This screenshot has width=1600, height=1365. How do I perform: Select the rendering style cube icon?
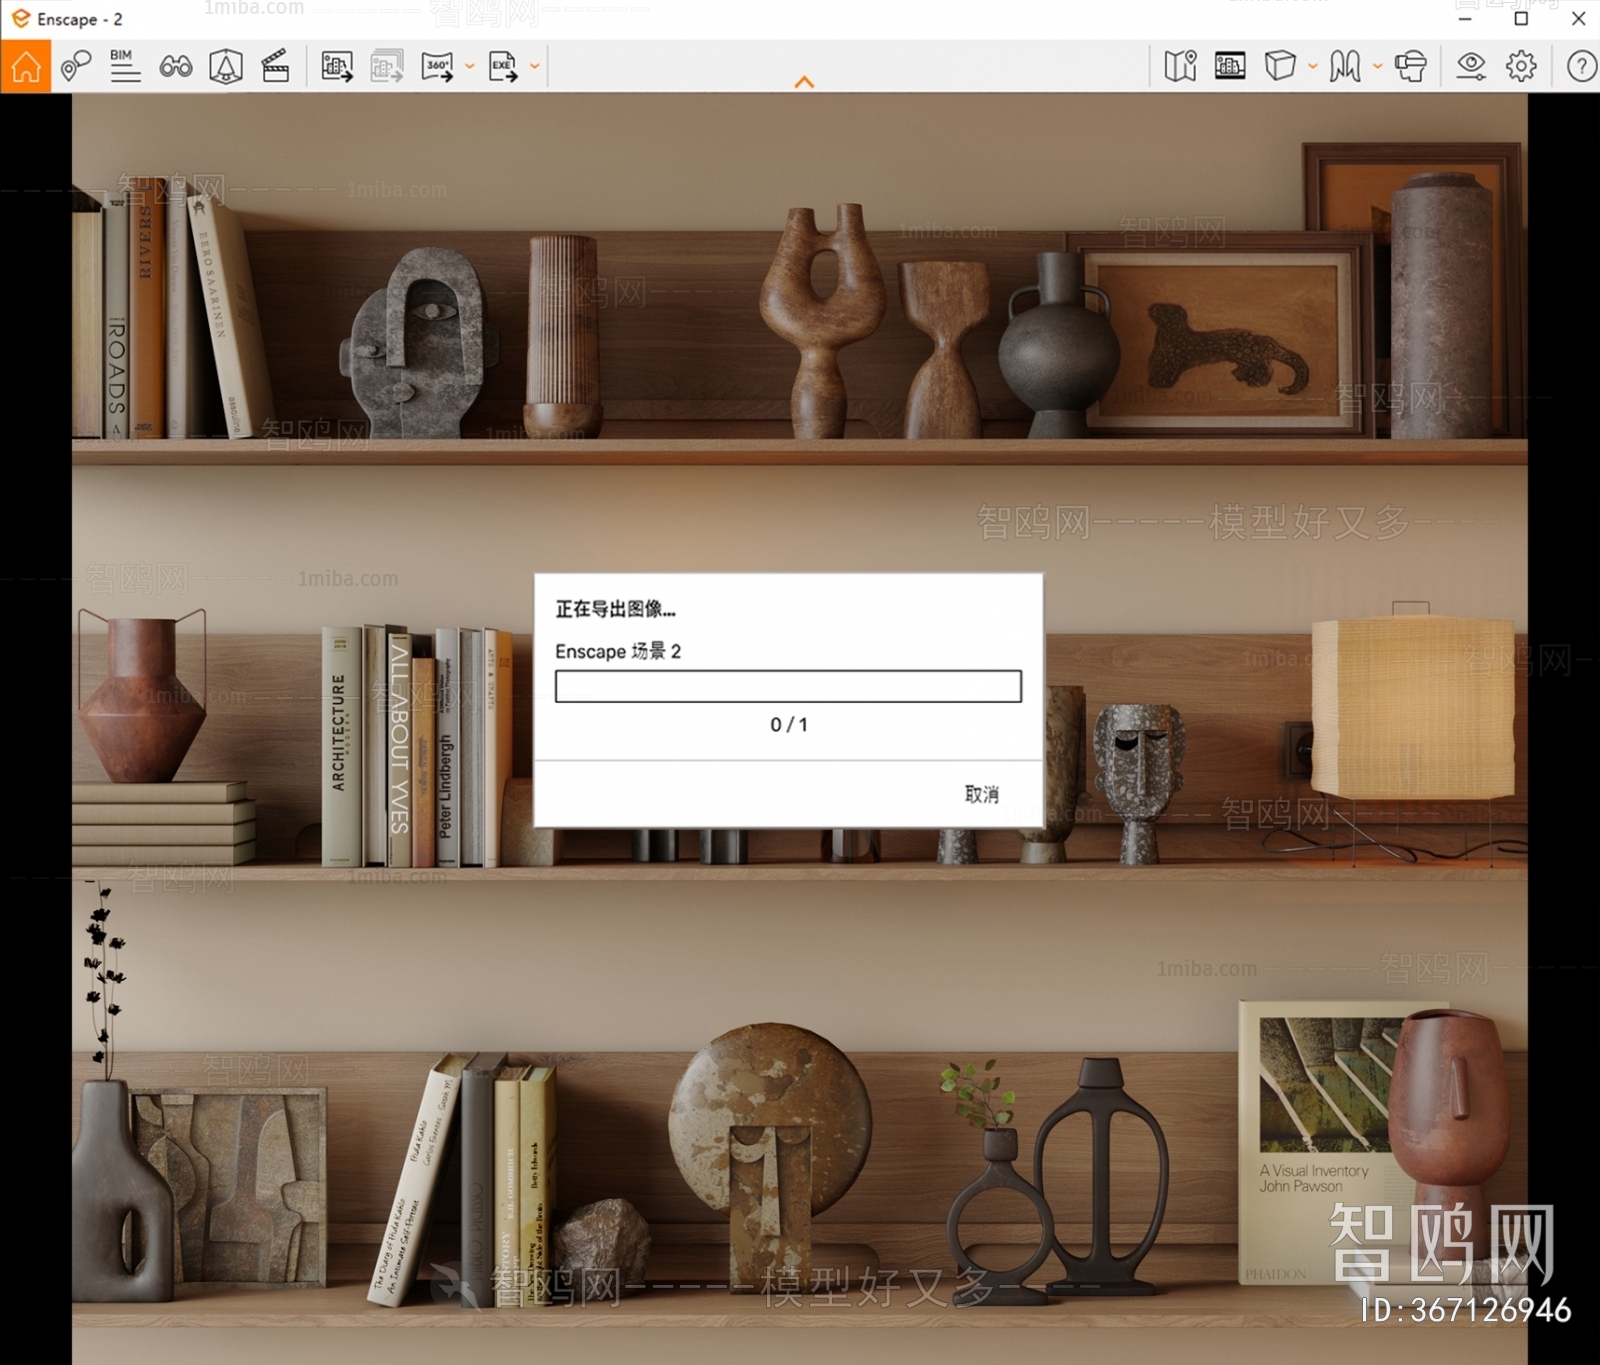coord(1280,67)
